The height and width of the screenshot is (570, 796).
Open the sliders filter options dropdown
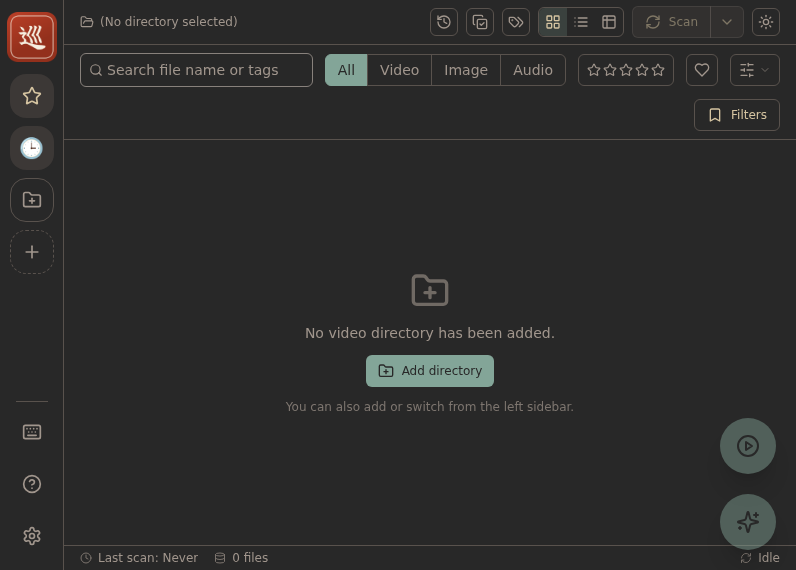pos(755,70)
